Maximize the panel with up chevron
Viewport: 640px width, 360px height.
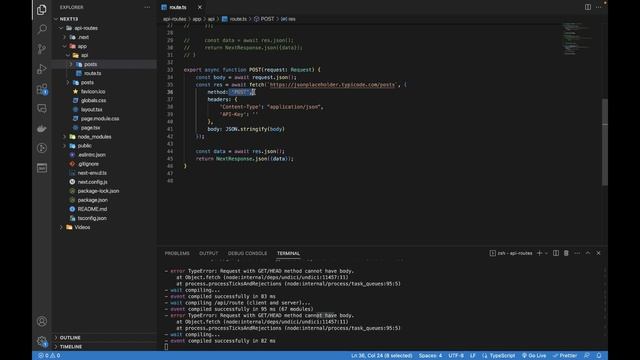click(x=588, y=253)
